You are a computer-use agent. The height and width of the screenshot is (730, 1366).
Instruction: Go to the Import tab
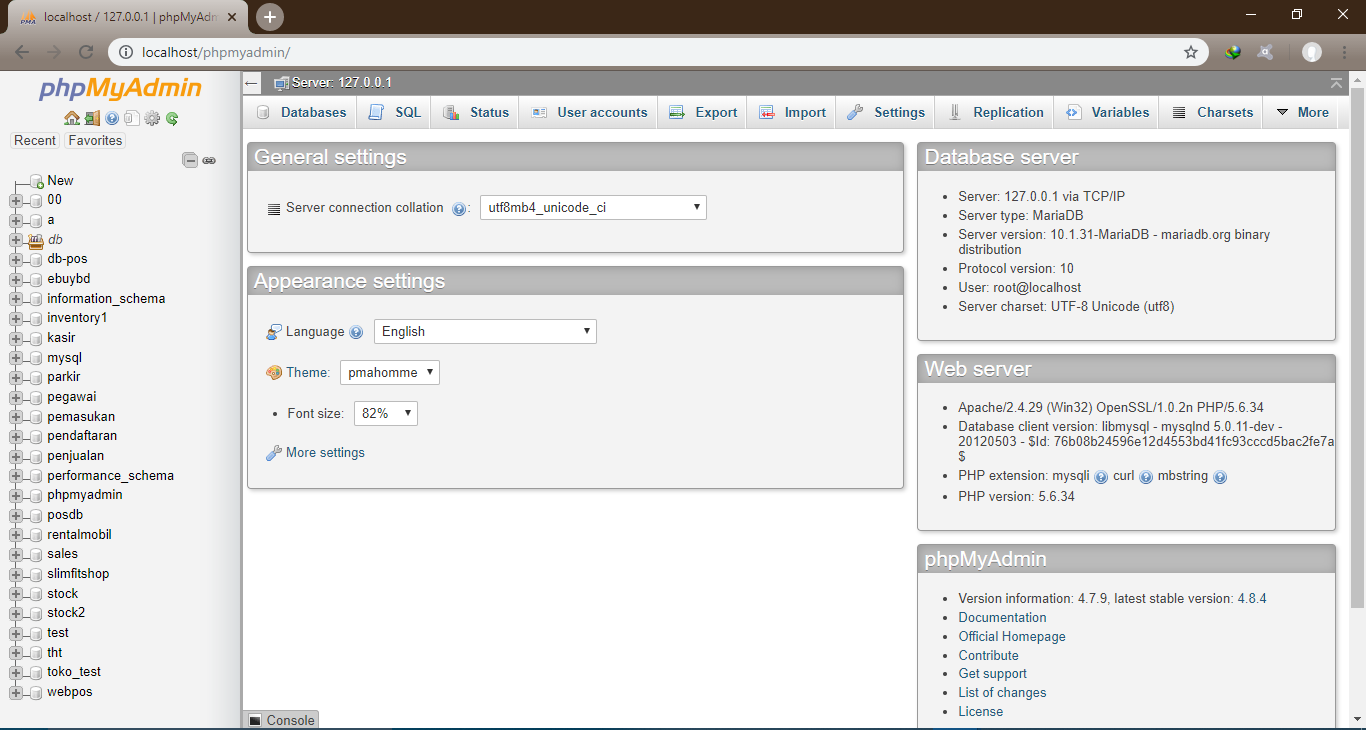tap(792, 112)
